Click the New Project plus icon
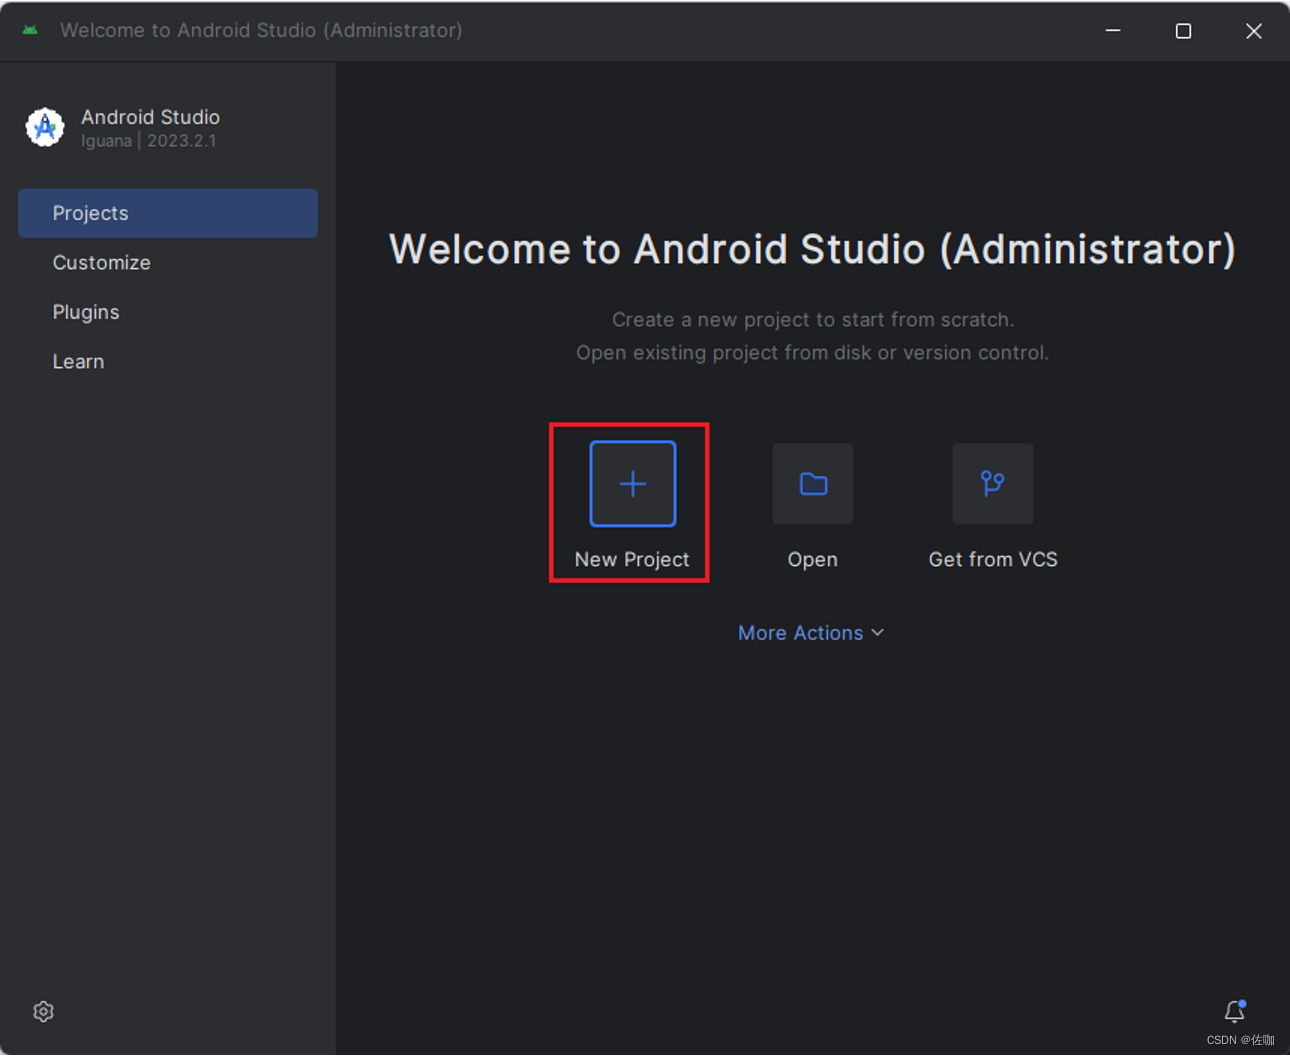Screen dimensions: 1290x1056 [632, 484]
